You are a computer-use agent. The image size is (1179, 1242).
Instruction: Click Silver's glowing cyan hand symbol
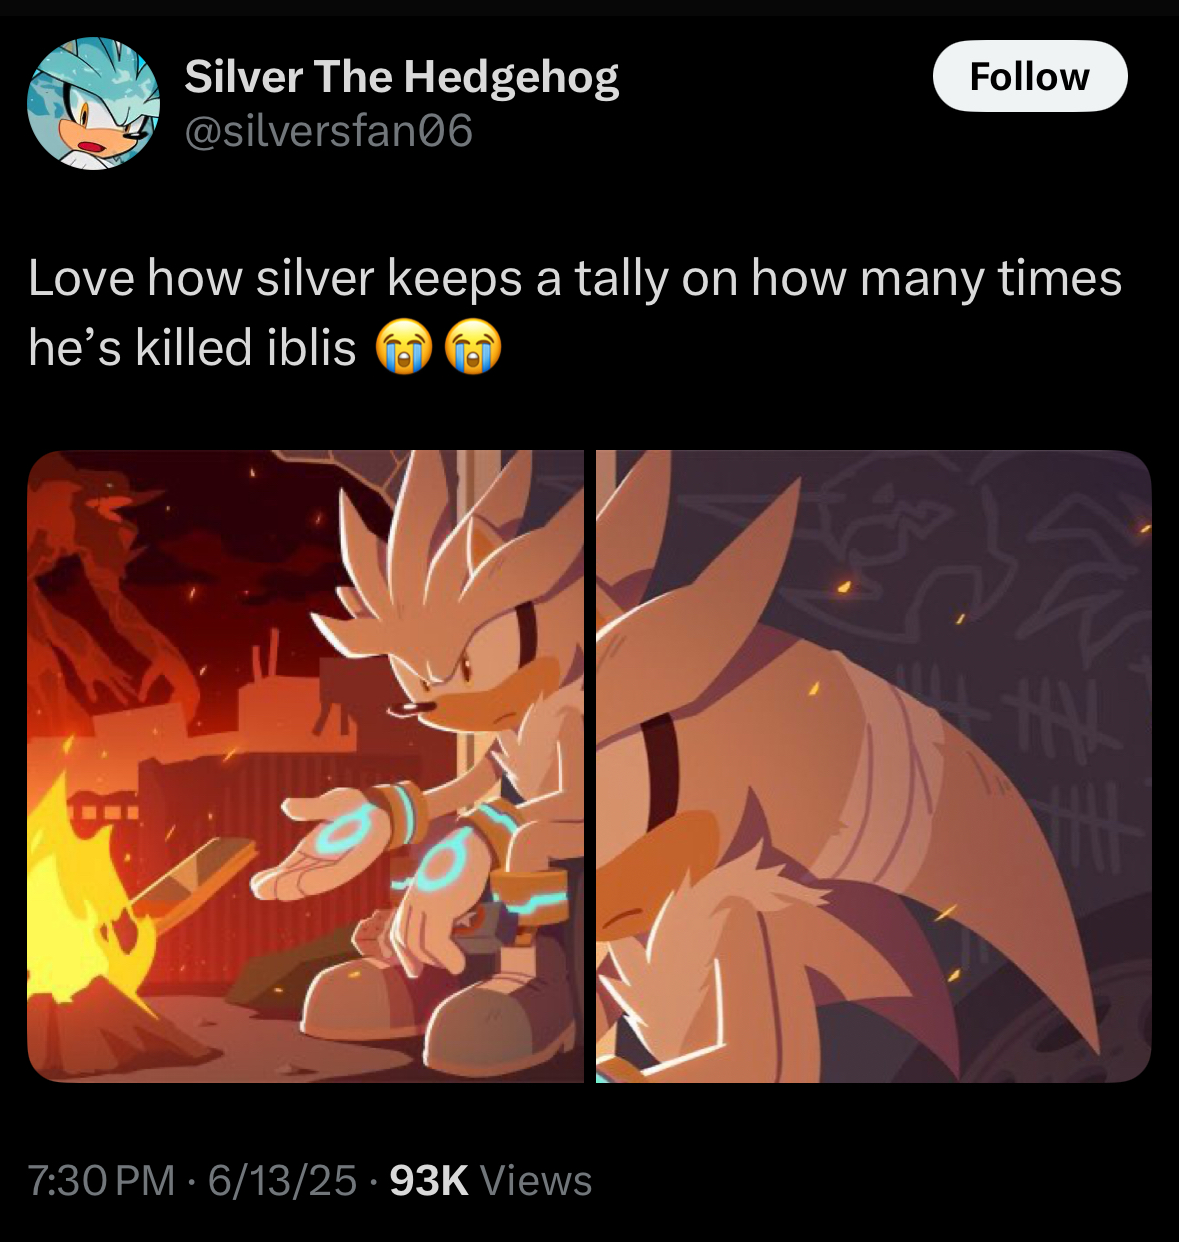(350, 832)
